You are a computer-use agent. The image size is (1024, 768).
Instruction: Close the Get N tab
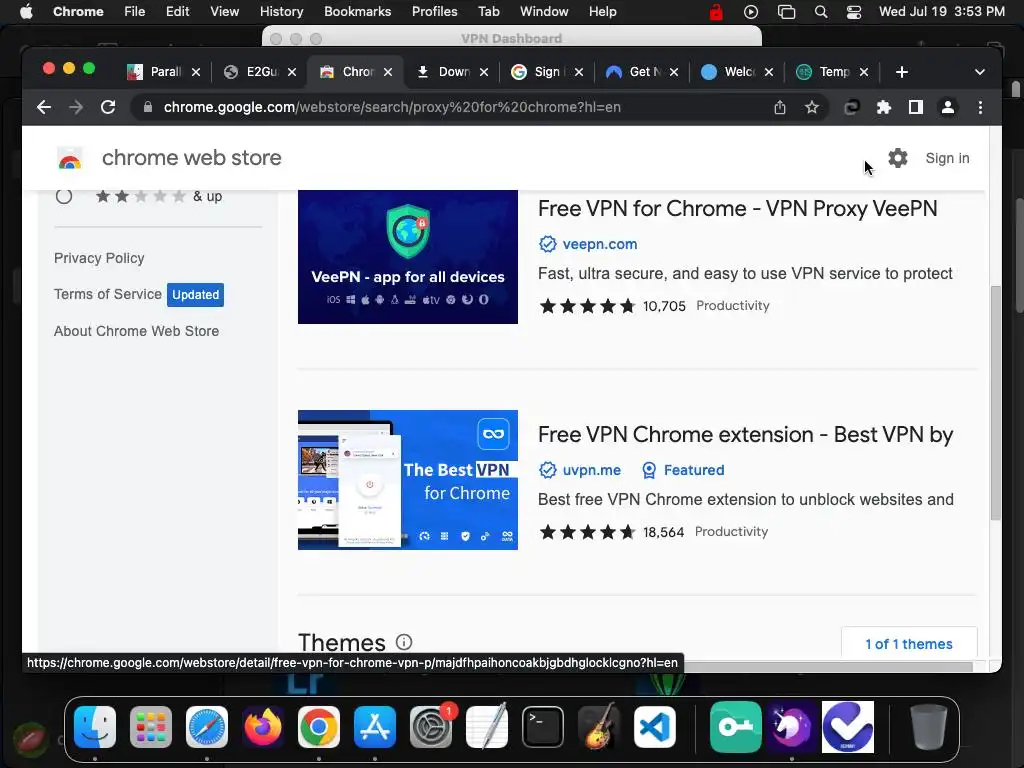click(x=674, y=72)
